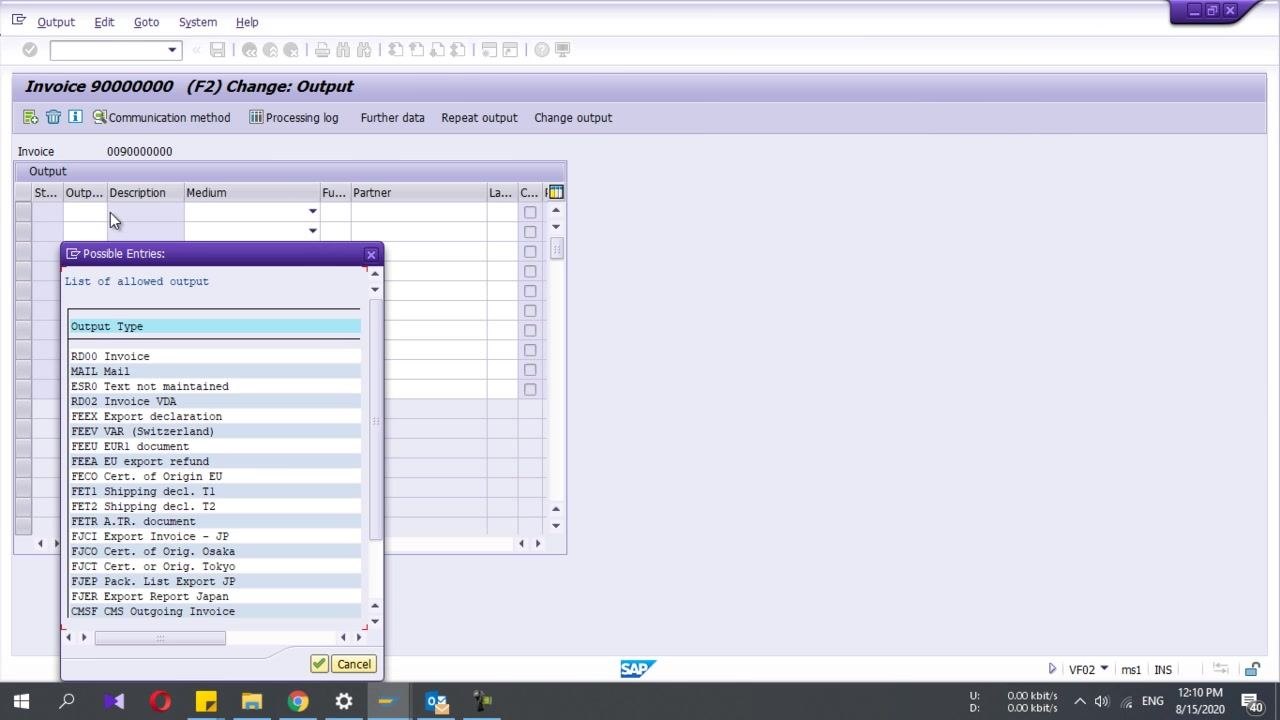Image resolution: width=1280 pixels, height=720 pixels.
Task: Expand the status bar message arrow
Action: coord(1052,669)
